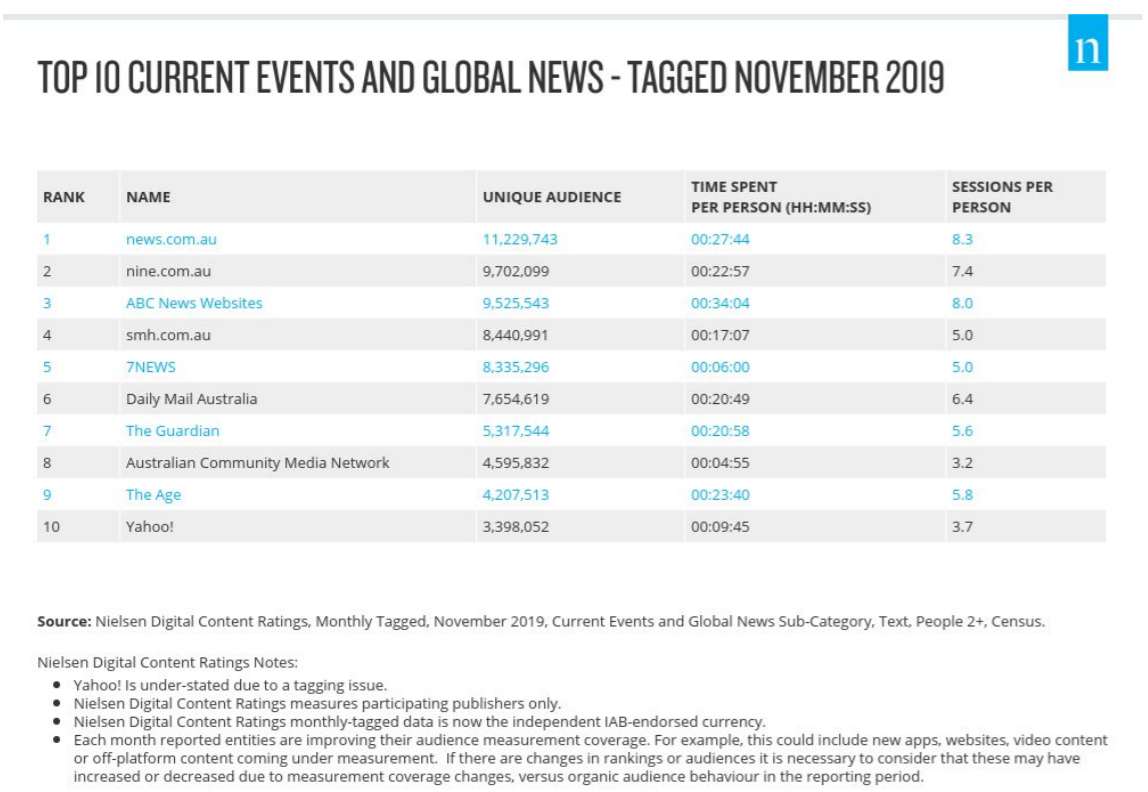Click the Unique Audience column header

tap(551, 197)
